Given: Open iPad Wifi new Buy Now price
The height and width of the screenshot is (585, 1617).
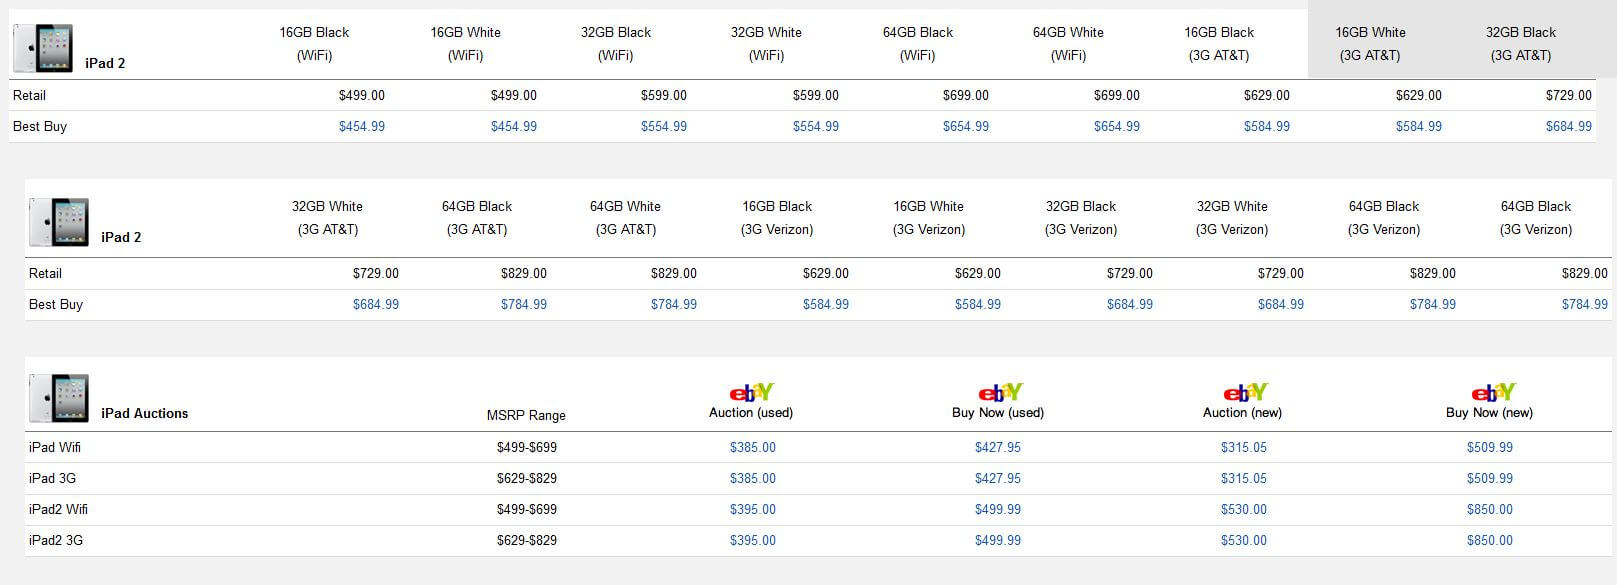Looking at the screenshot, I should pyautogui.click(x=1490, y=448).
